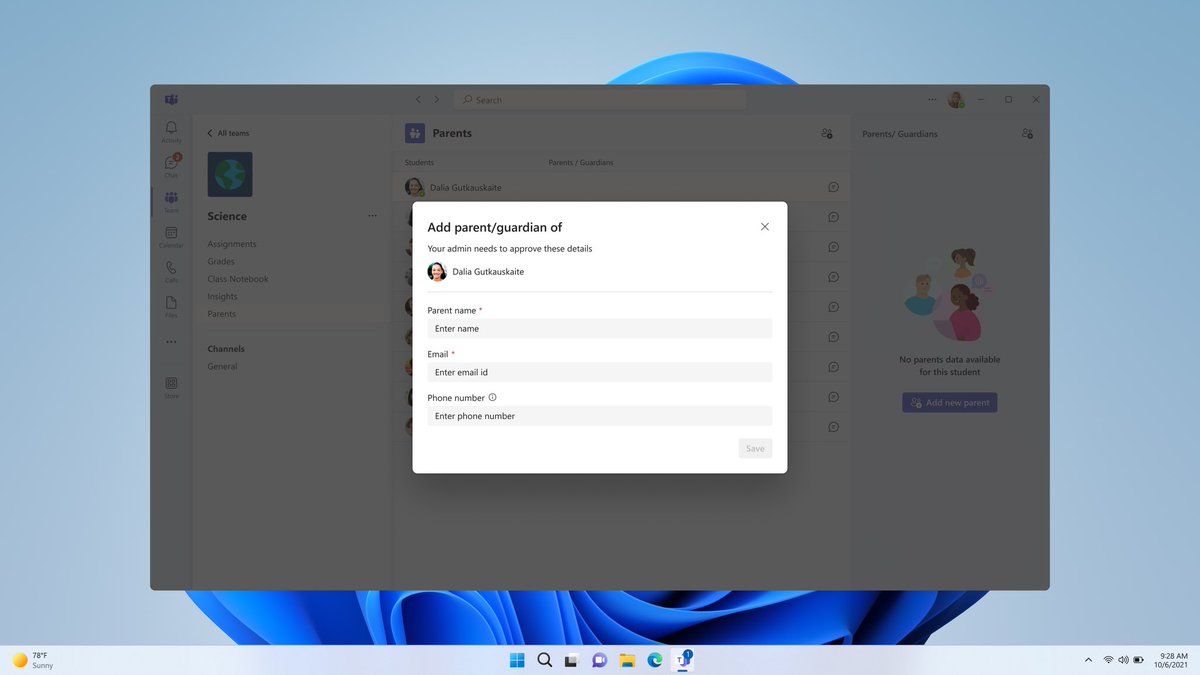The height and width of the screenshot is (675, 1200).
Task: Open the General channel
Action: pyautogui.click(x=222, y=367)
